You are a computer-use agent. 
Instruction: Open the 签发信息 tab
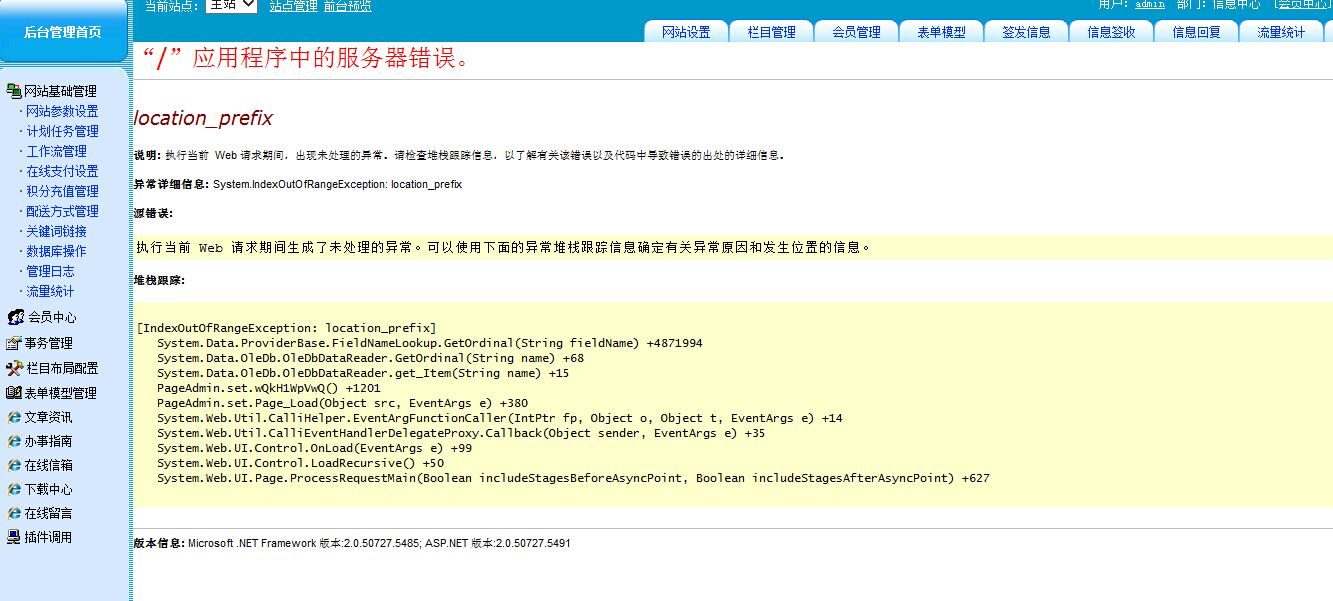1026,32
